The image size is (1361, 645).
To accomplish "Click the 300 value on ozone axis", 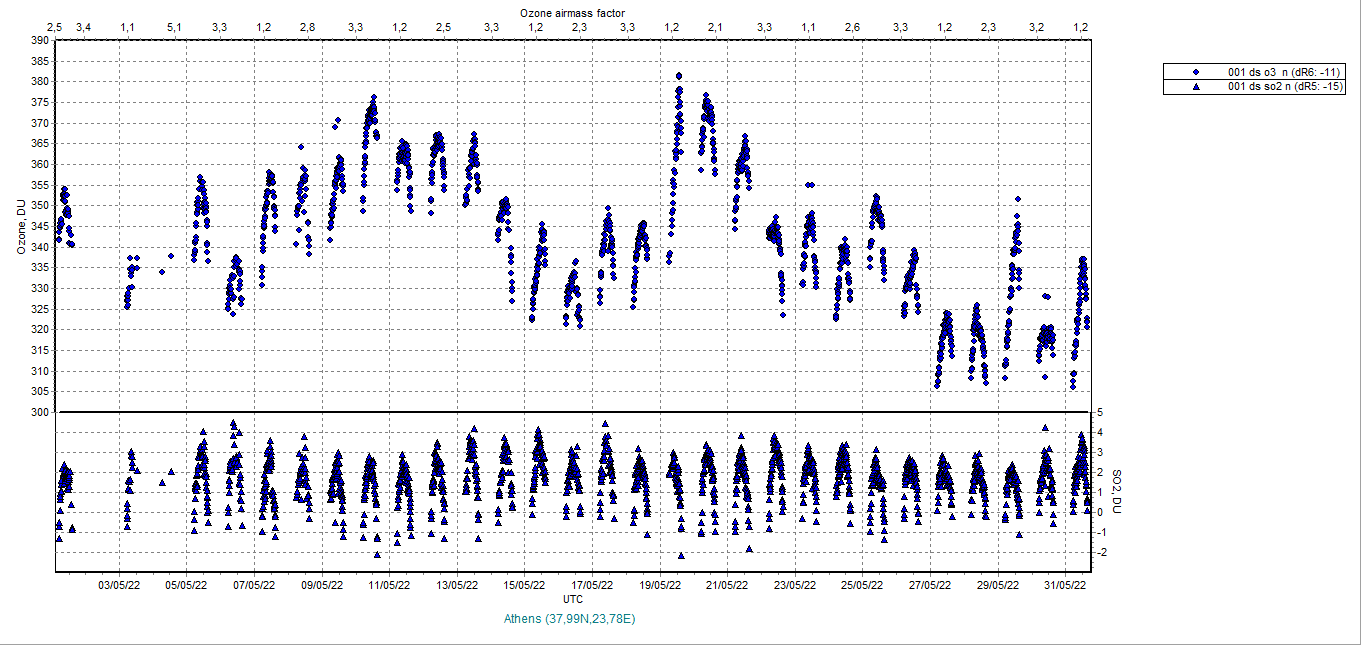I will click(39, 412).
